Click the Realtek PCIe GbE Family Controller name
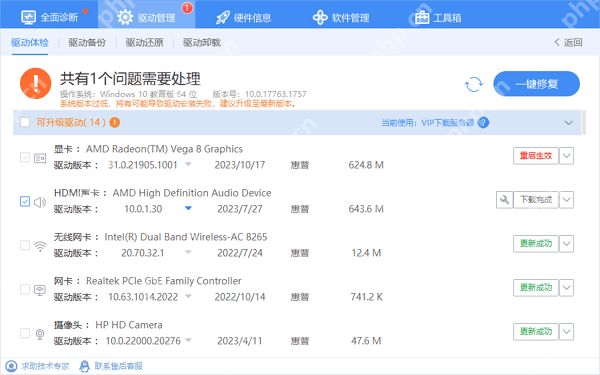 point(164,281)
